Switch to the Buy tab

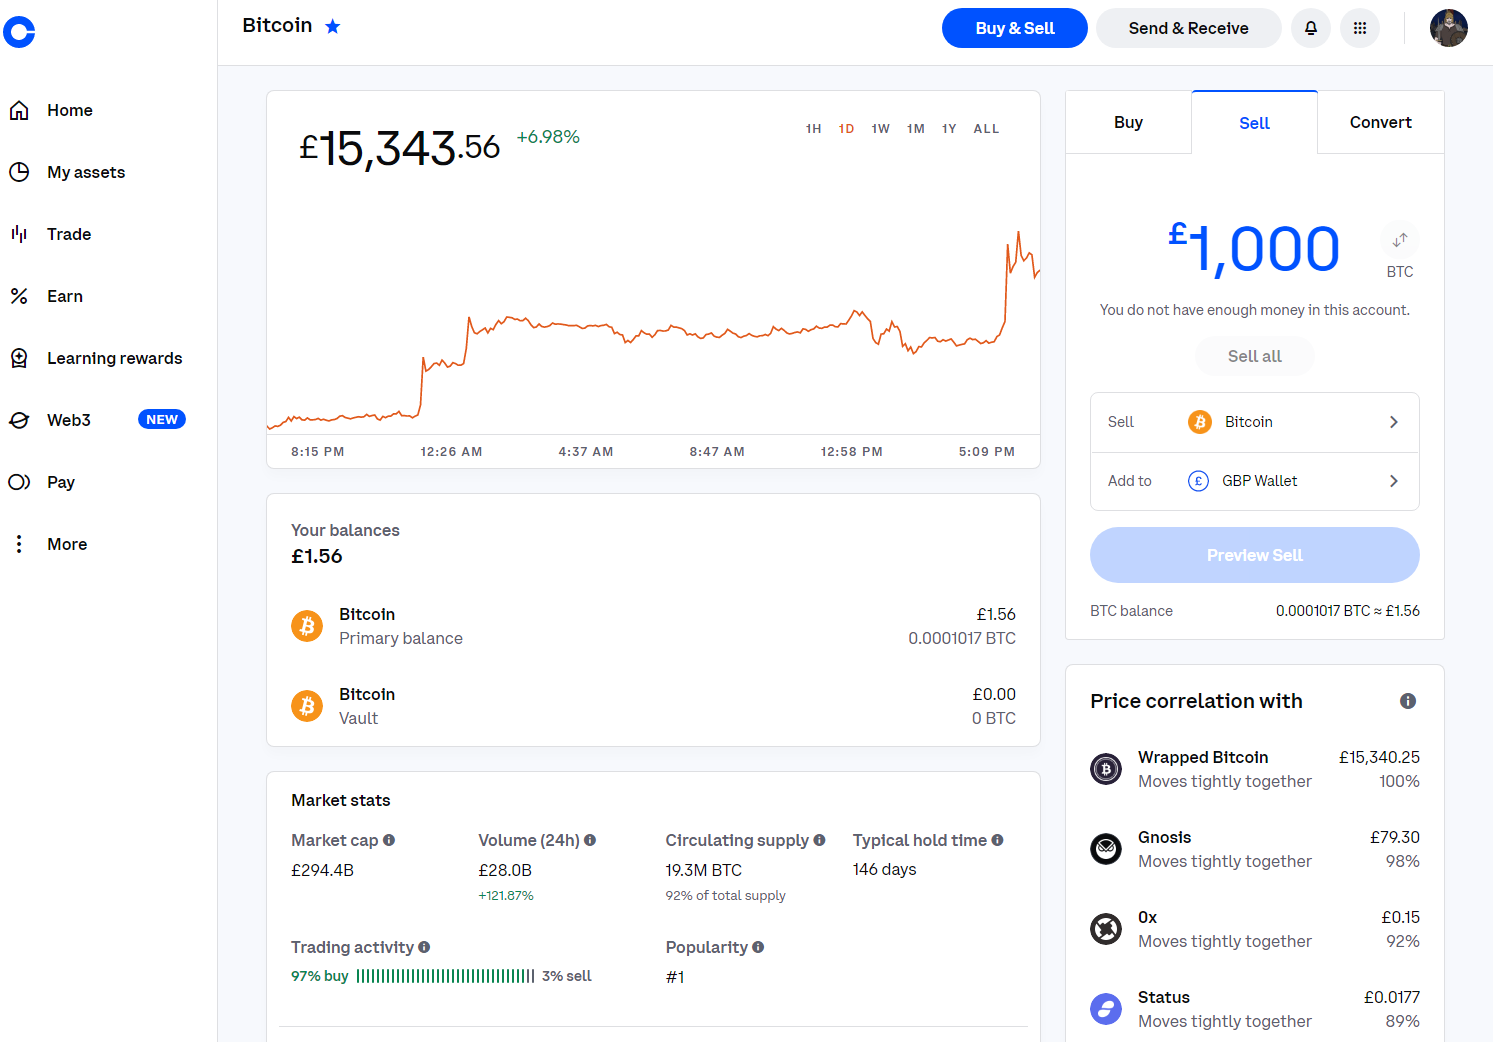[1128, 122]
